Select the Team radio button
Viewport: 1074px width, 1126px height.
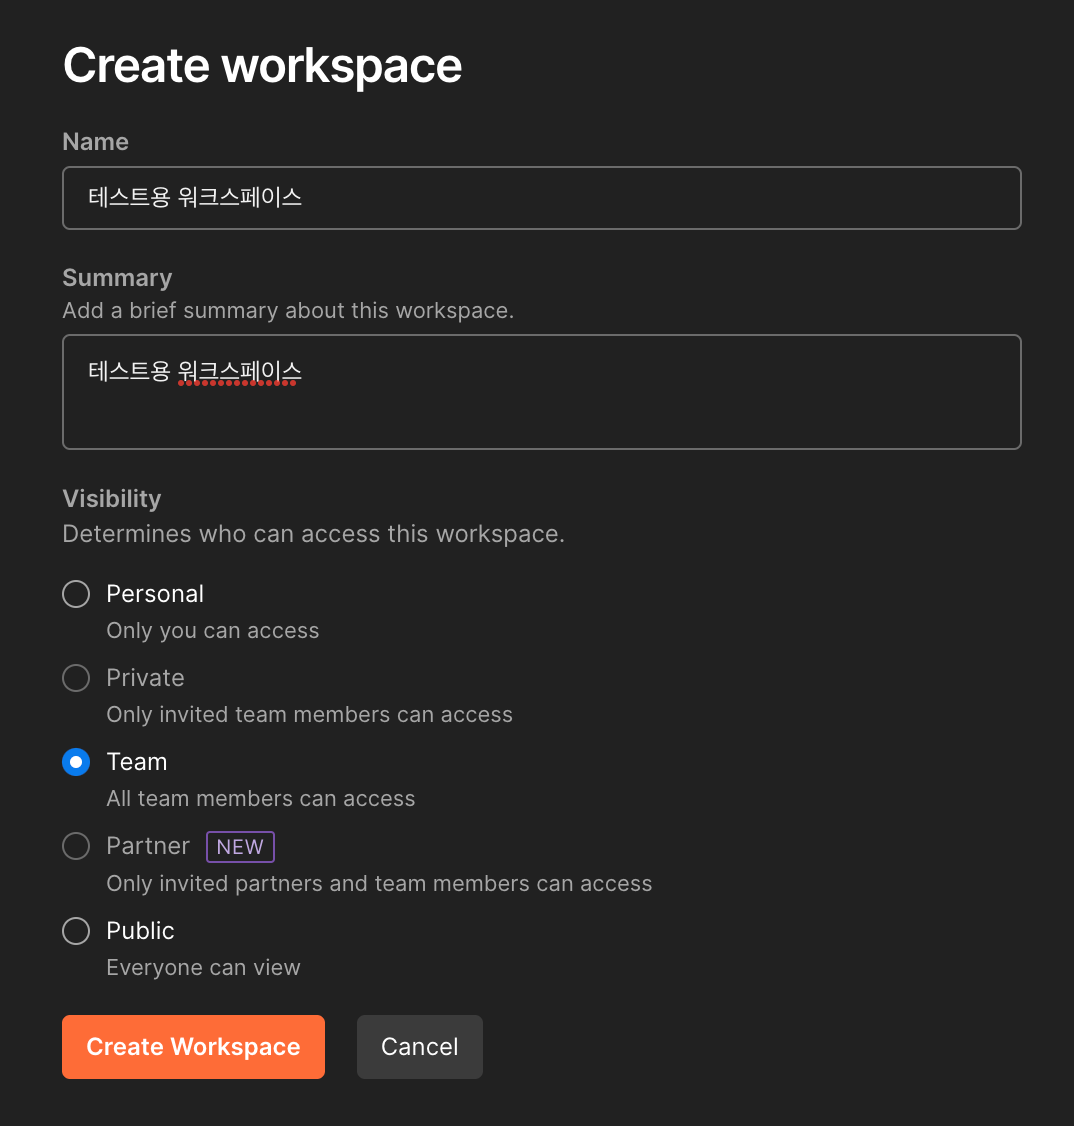[x=76, y=762]
